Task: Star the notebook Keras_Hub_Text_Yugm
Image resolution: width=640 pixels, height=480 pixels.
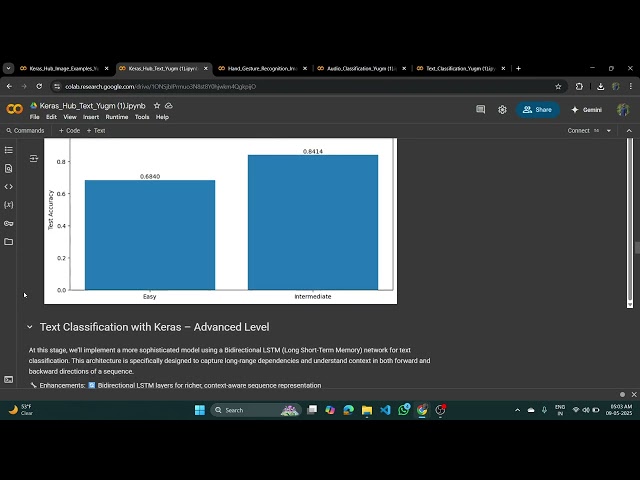Action: click(157, 106)
